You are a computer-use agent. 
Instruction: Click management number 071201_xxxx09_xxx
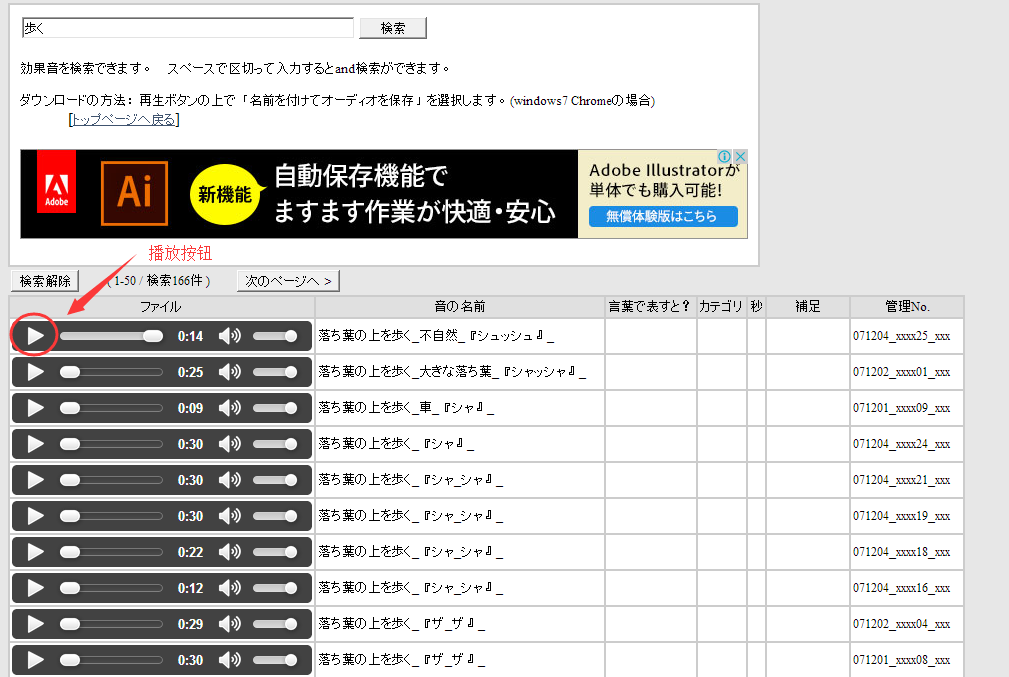pyautogui.click(x=902, y=408)
